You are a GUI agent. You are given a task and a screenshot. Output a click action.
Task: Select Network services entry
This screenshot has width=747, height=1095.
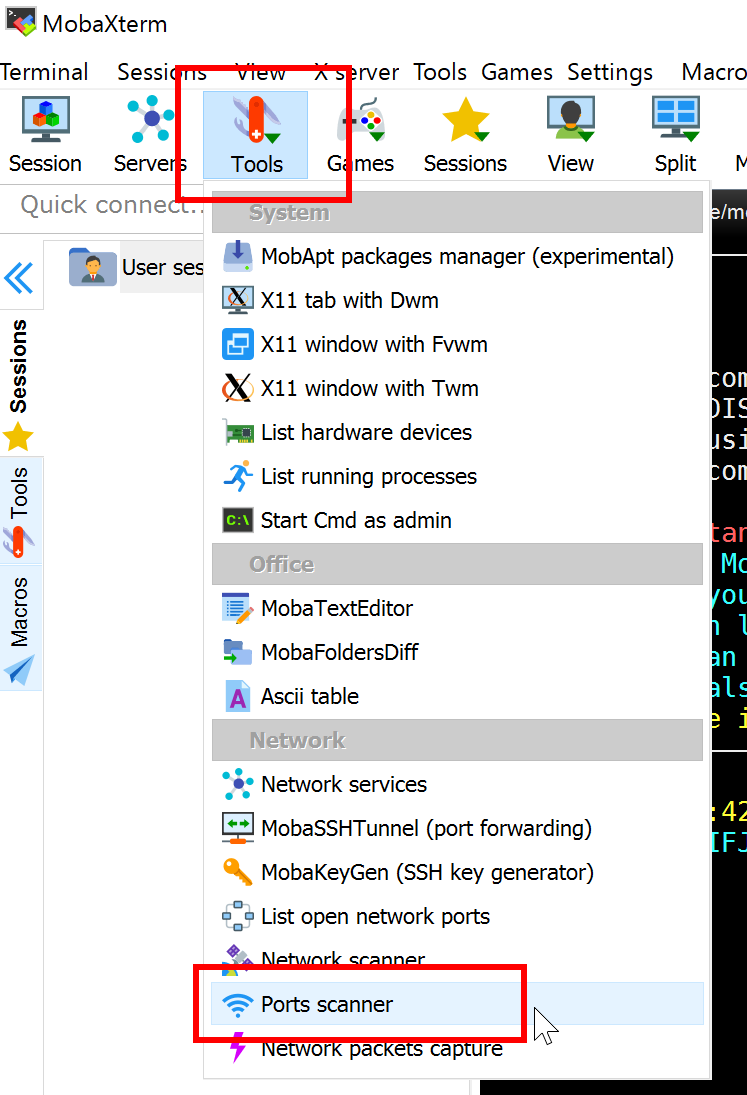click(457, 784)
